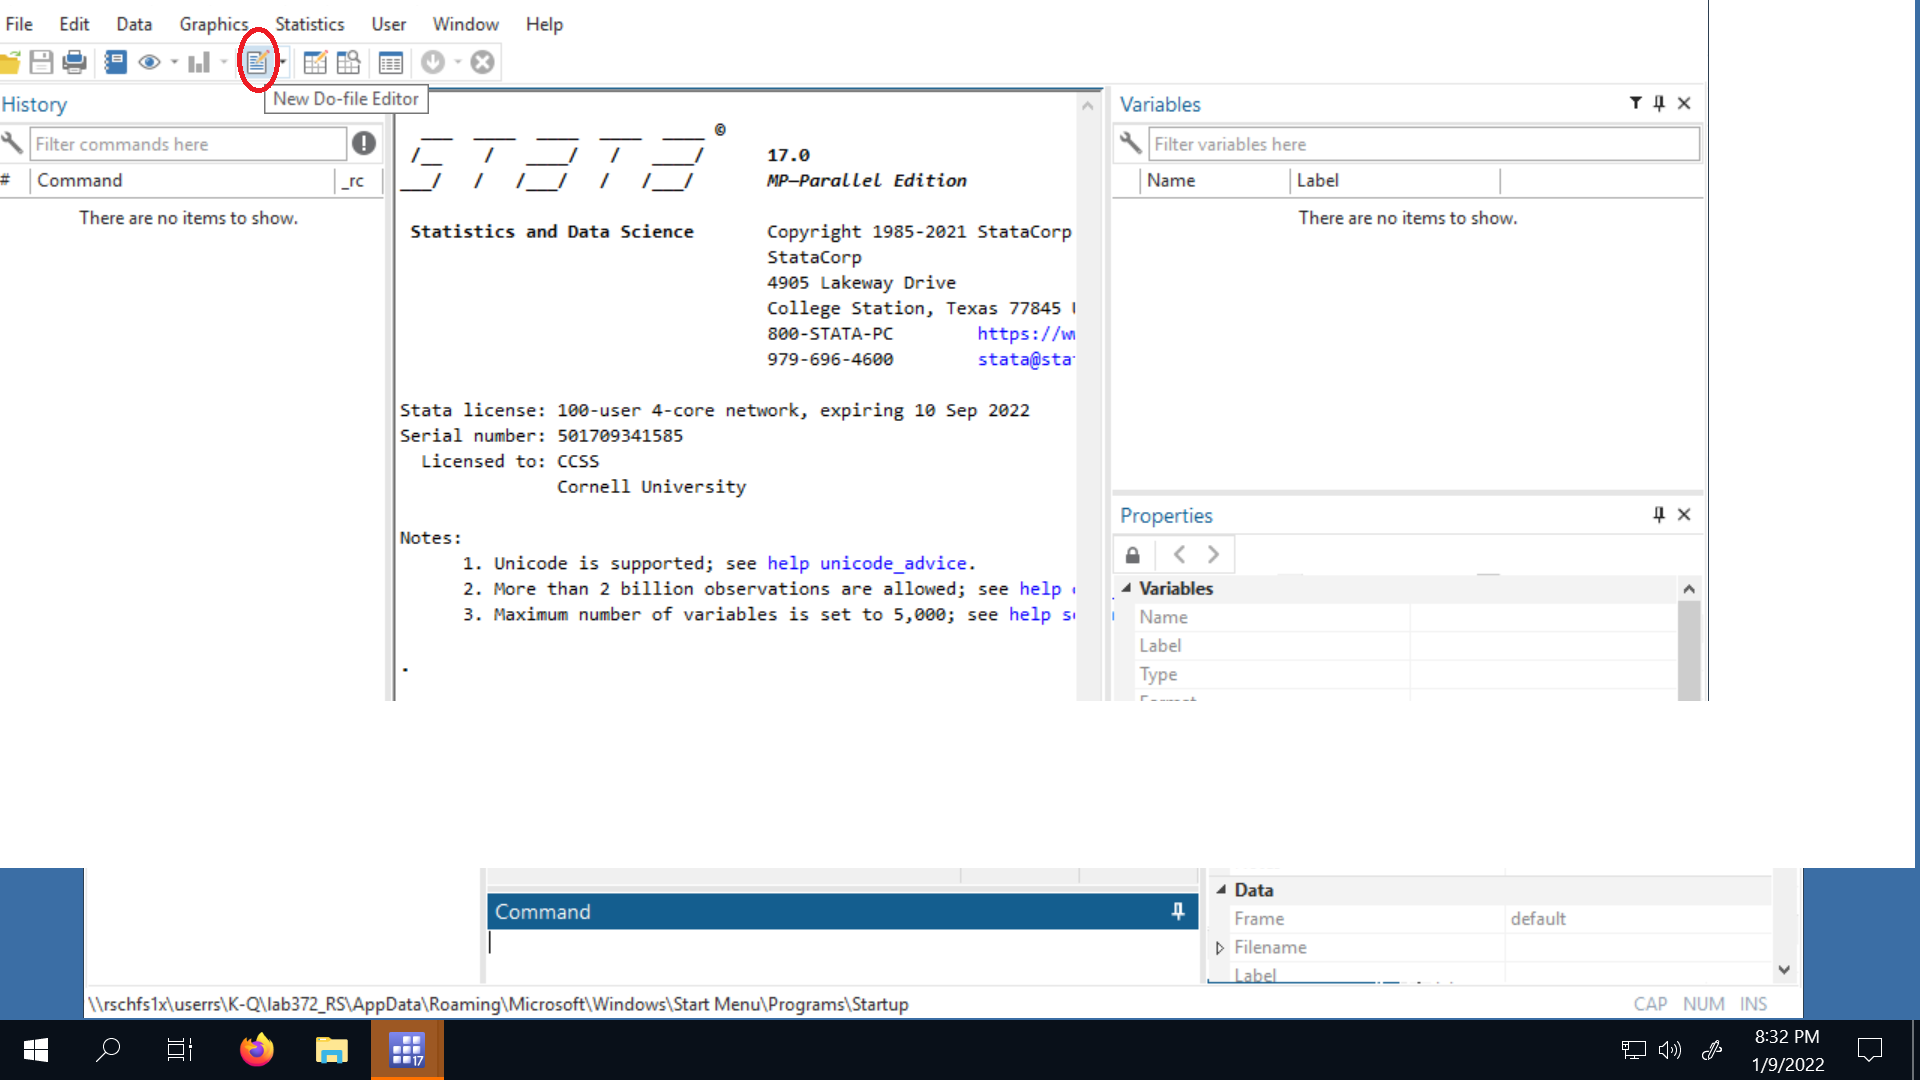Image resolution: width=1920 pixels, height=1080 pixels.
Task: Open the Window menu
Action: click(466, 24)
